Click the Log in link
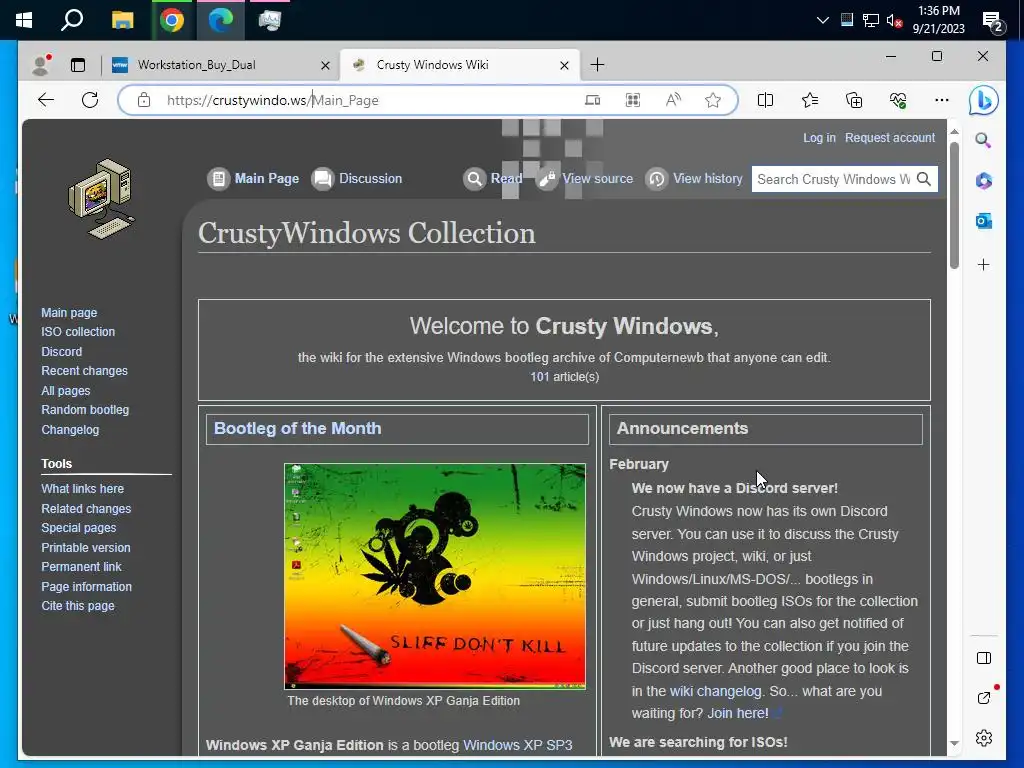The image size is (1024, 768). [x=819, y=138]
